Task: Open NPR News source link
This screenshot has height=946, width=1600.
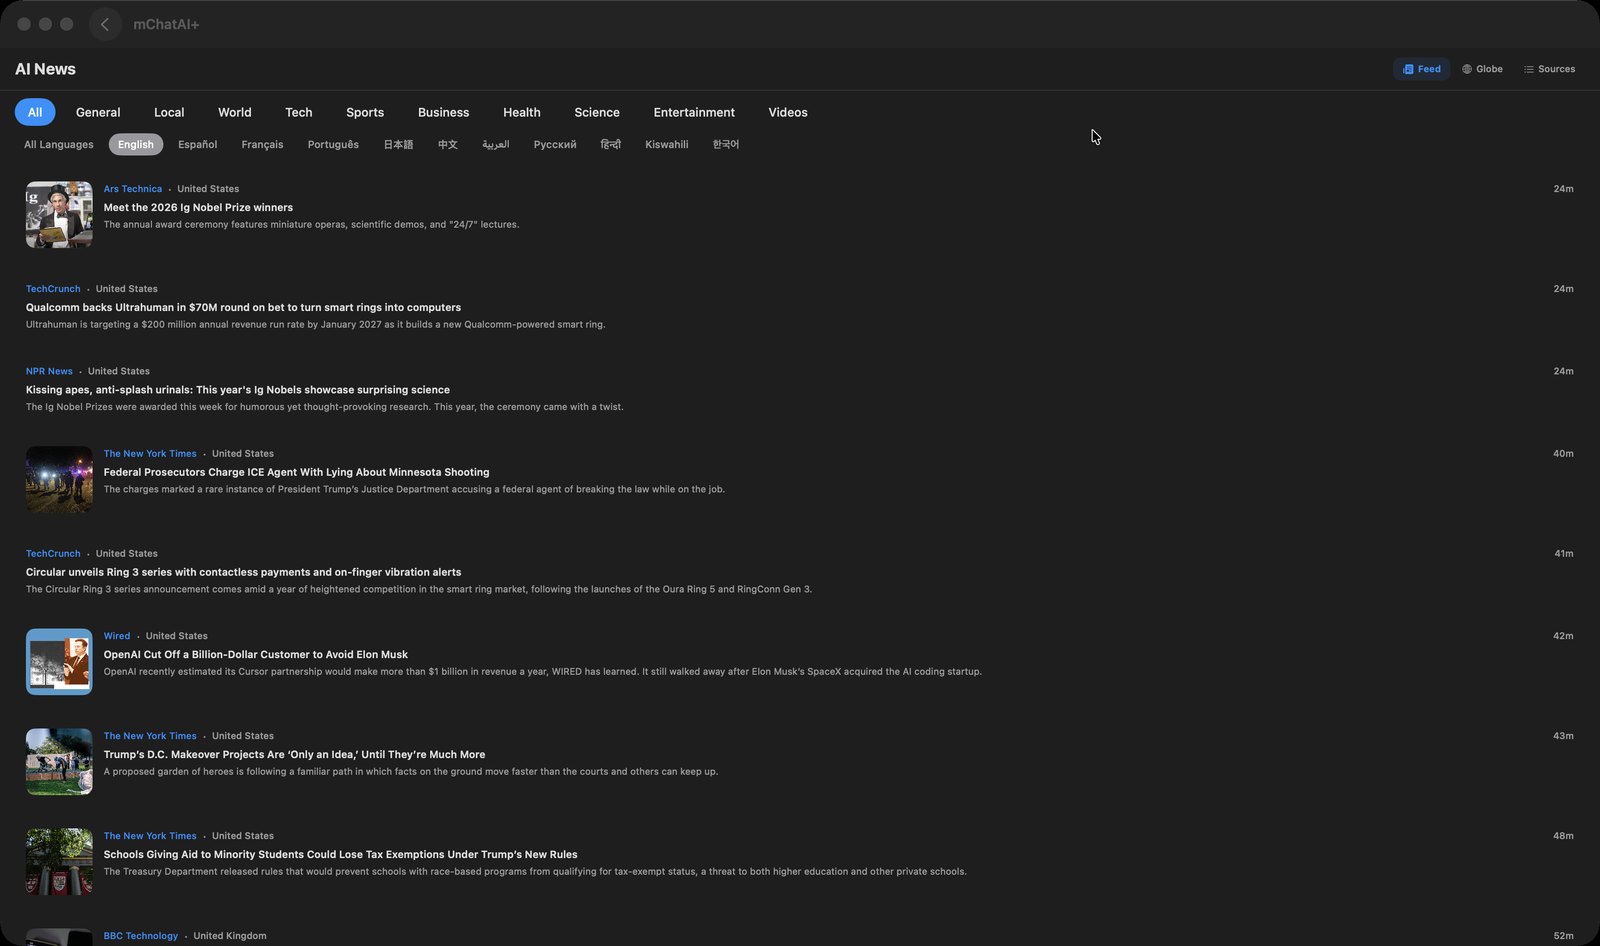Action: (x=49, y=371)
